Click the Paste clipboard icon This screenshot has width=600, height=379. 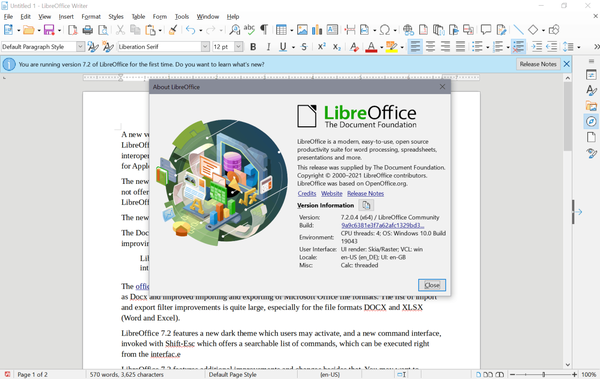pos(150,30)
